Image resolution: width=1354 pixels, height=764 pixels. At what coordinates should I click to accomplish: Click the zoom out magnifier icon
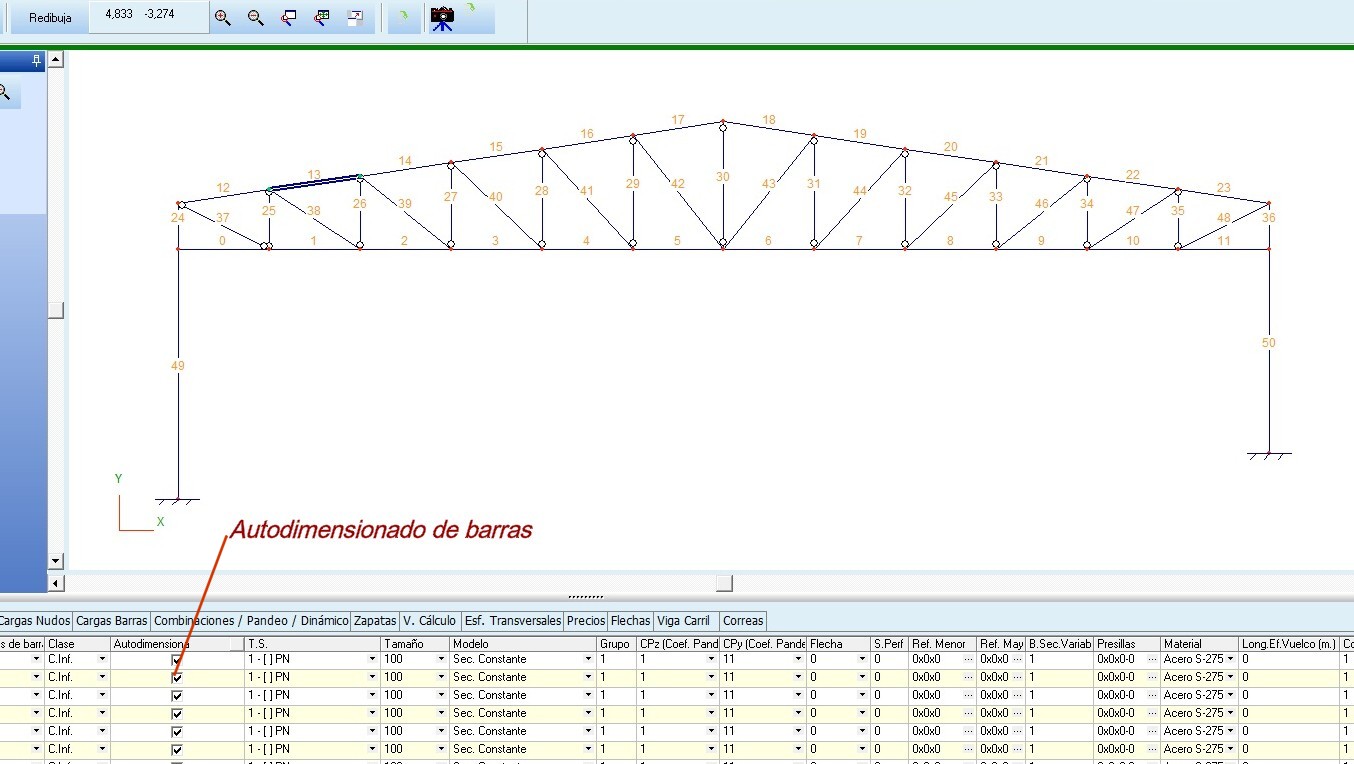256,18
